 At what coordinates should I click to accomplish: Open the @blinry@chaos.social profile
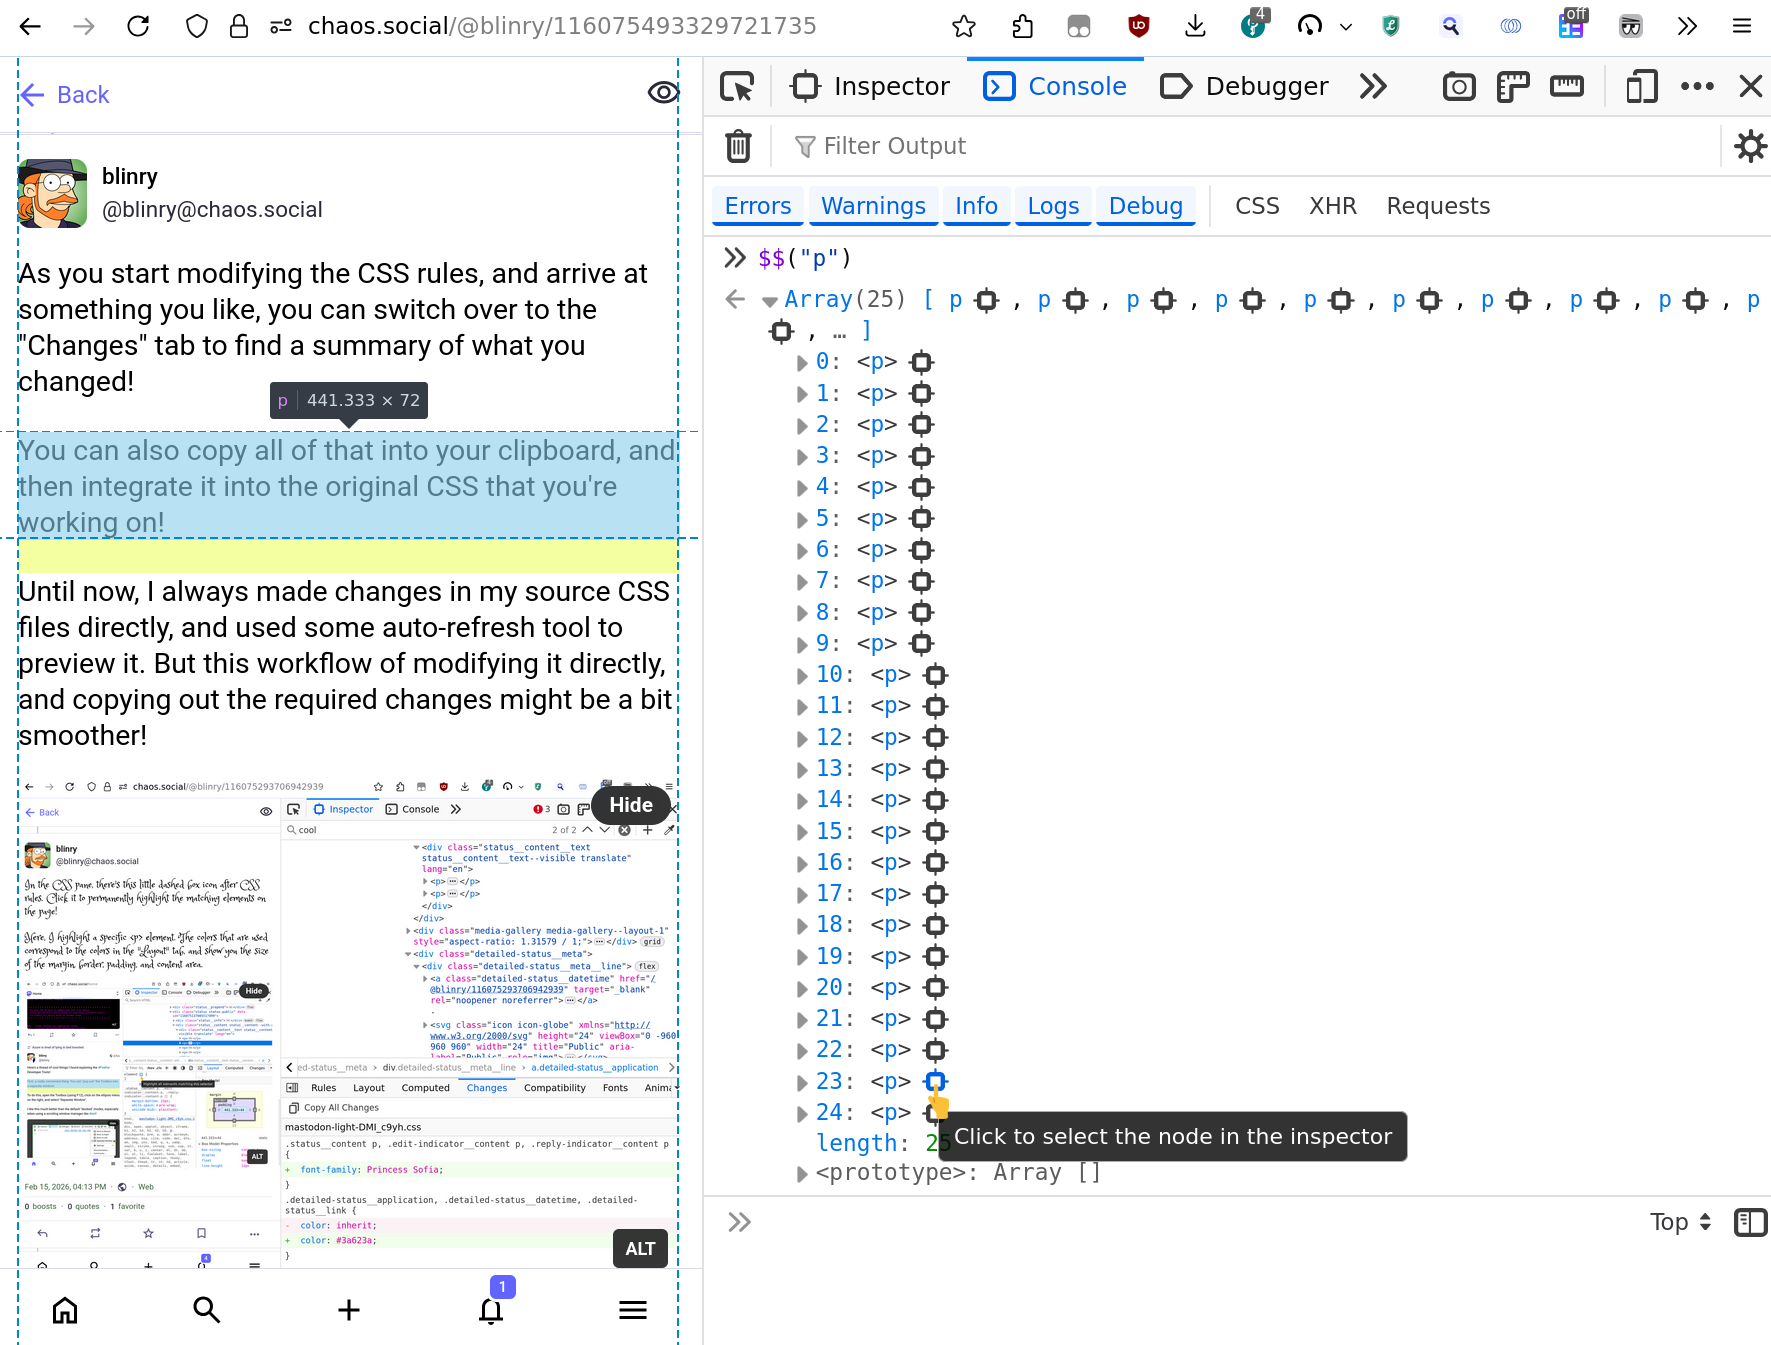(213, 209)
